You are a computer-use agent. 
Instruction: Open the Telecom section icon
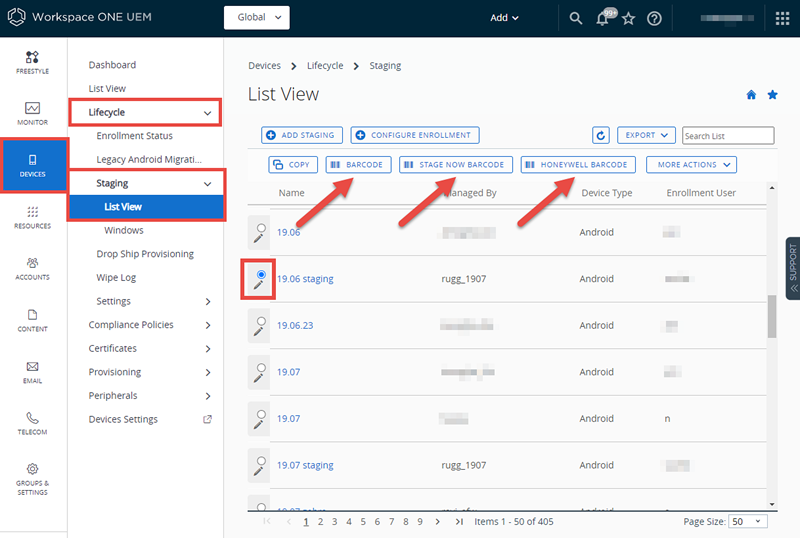pos(32,418)
